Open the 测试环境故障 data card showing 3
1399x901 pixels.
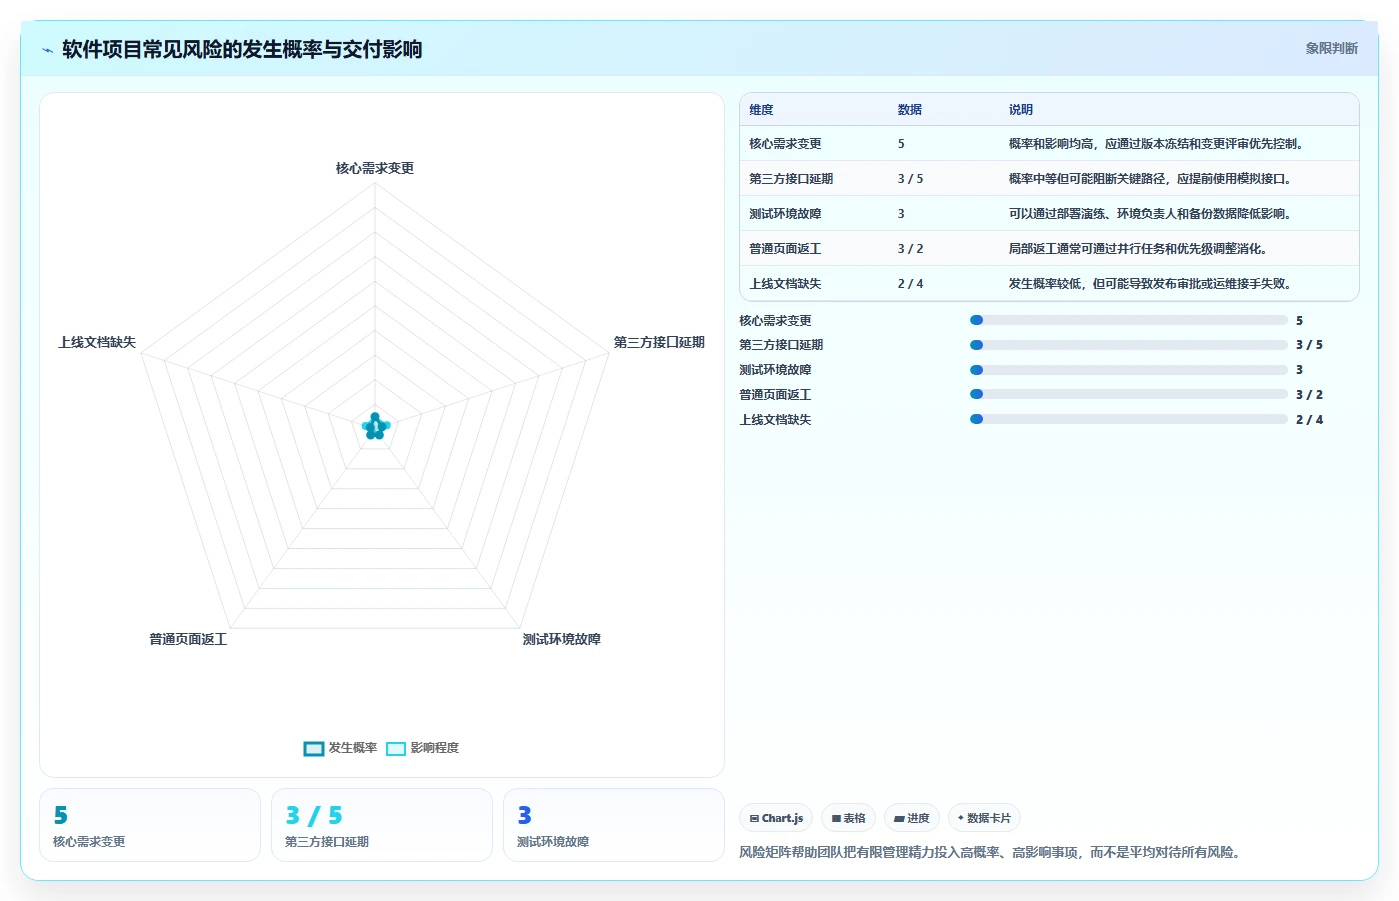(x=614, y=825)
